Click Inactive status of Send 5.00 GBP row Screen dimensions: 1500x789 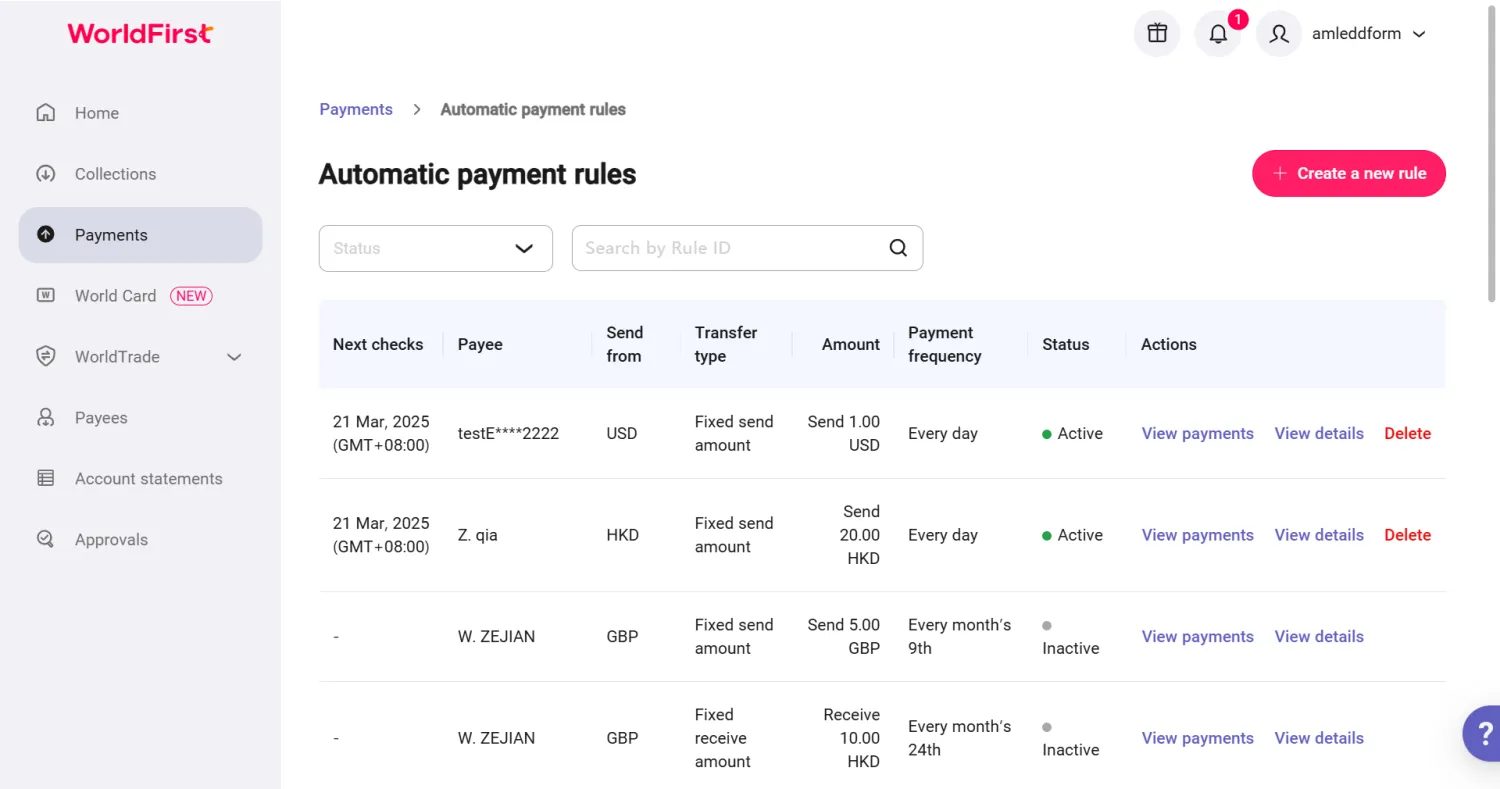tap(1070, 637)
